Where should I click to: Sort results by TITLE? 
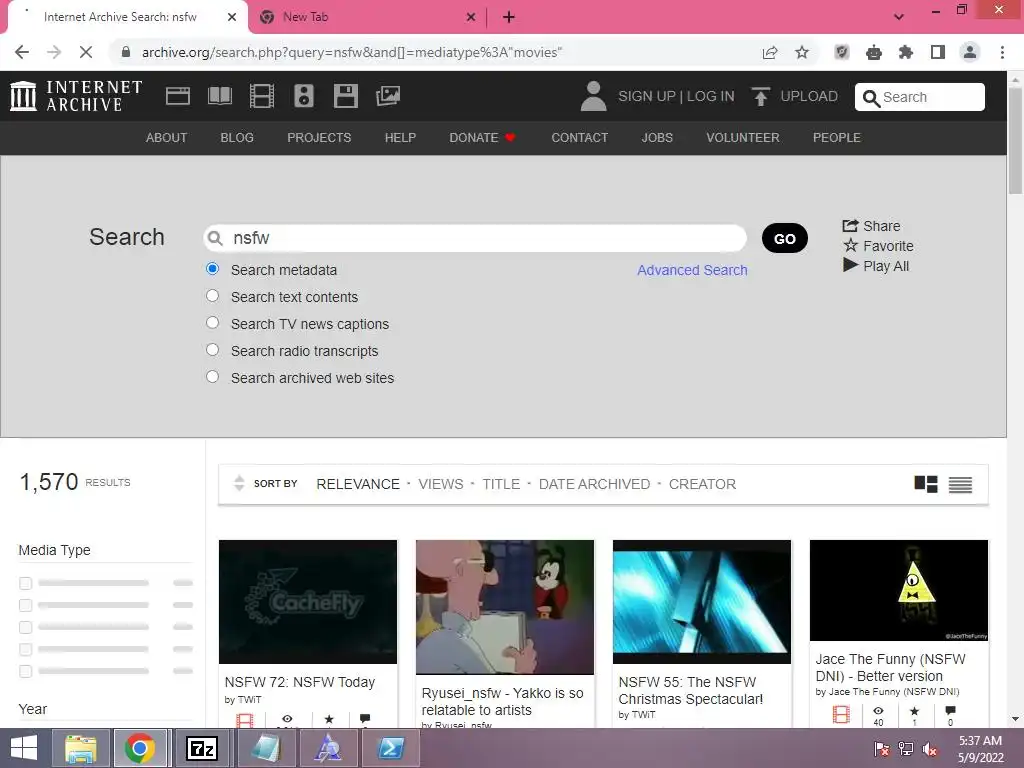click(501, 484)
